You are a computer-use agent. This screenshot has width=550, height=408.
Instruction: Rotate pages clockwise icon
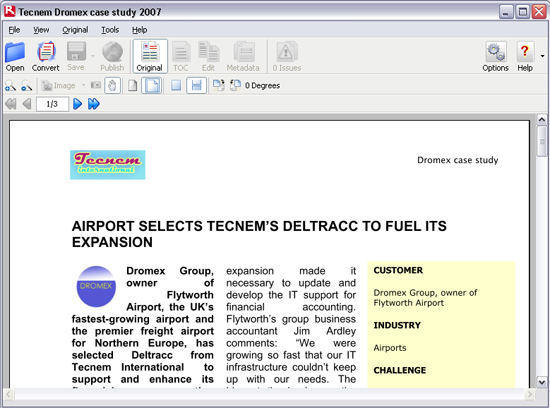pyautogui.click(x=219, y=86)
